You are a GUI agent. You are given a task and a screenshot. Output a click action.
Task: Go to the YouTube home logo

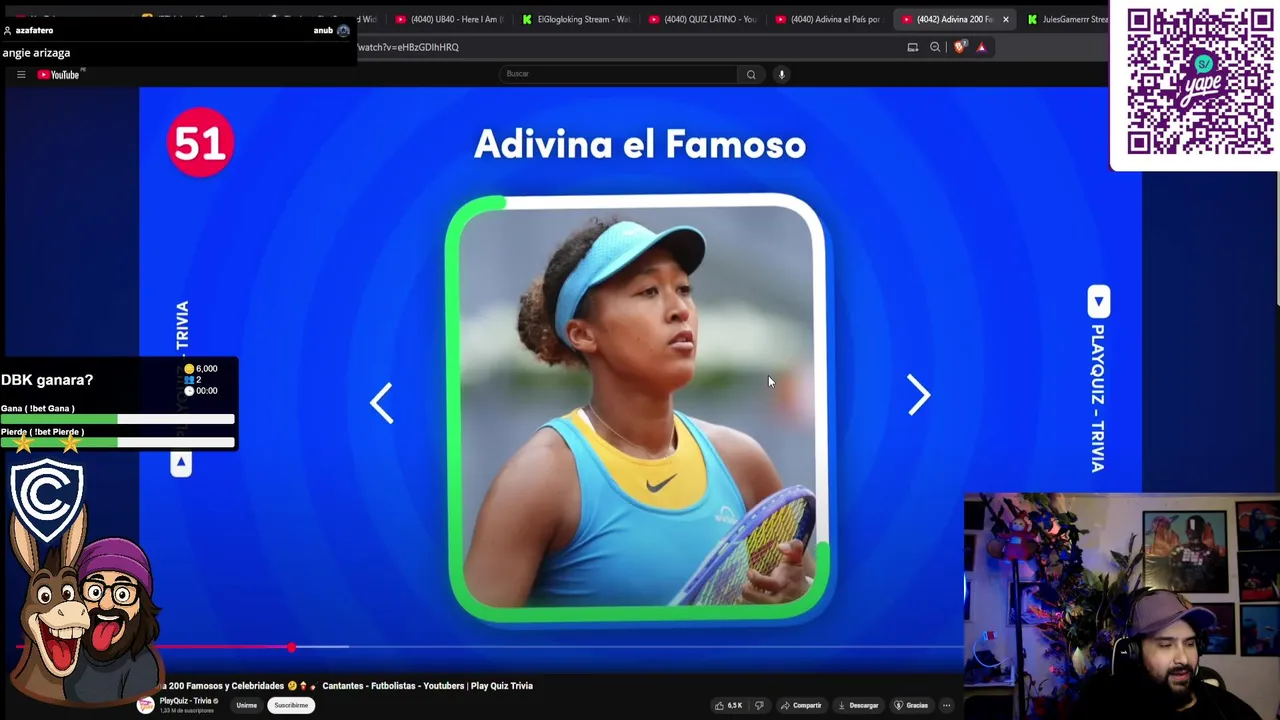point(58,74)
